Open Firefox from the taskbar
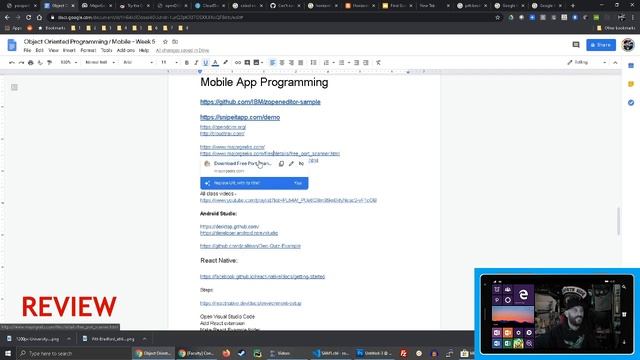The image size is (640, 360). tap(227, 353)
